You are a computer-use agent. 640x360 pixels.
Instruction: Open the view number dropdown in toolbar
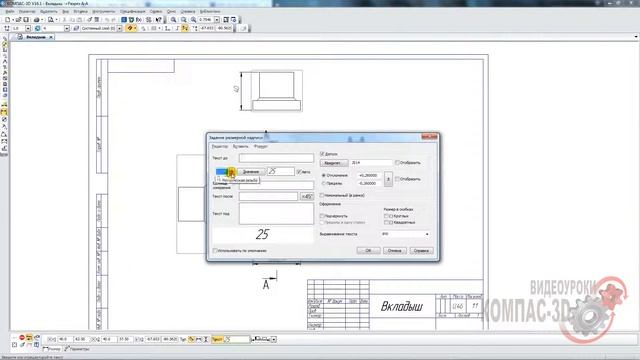(x=67, y=28)
